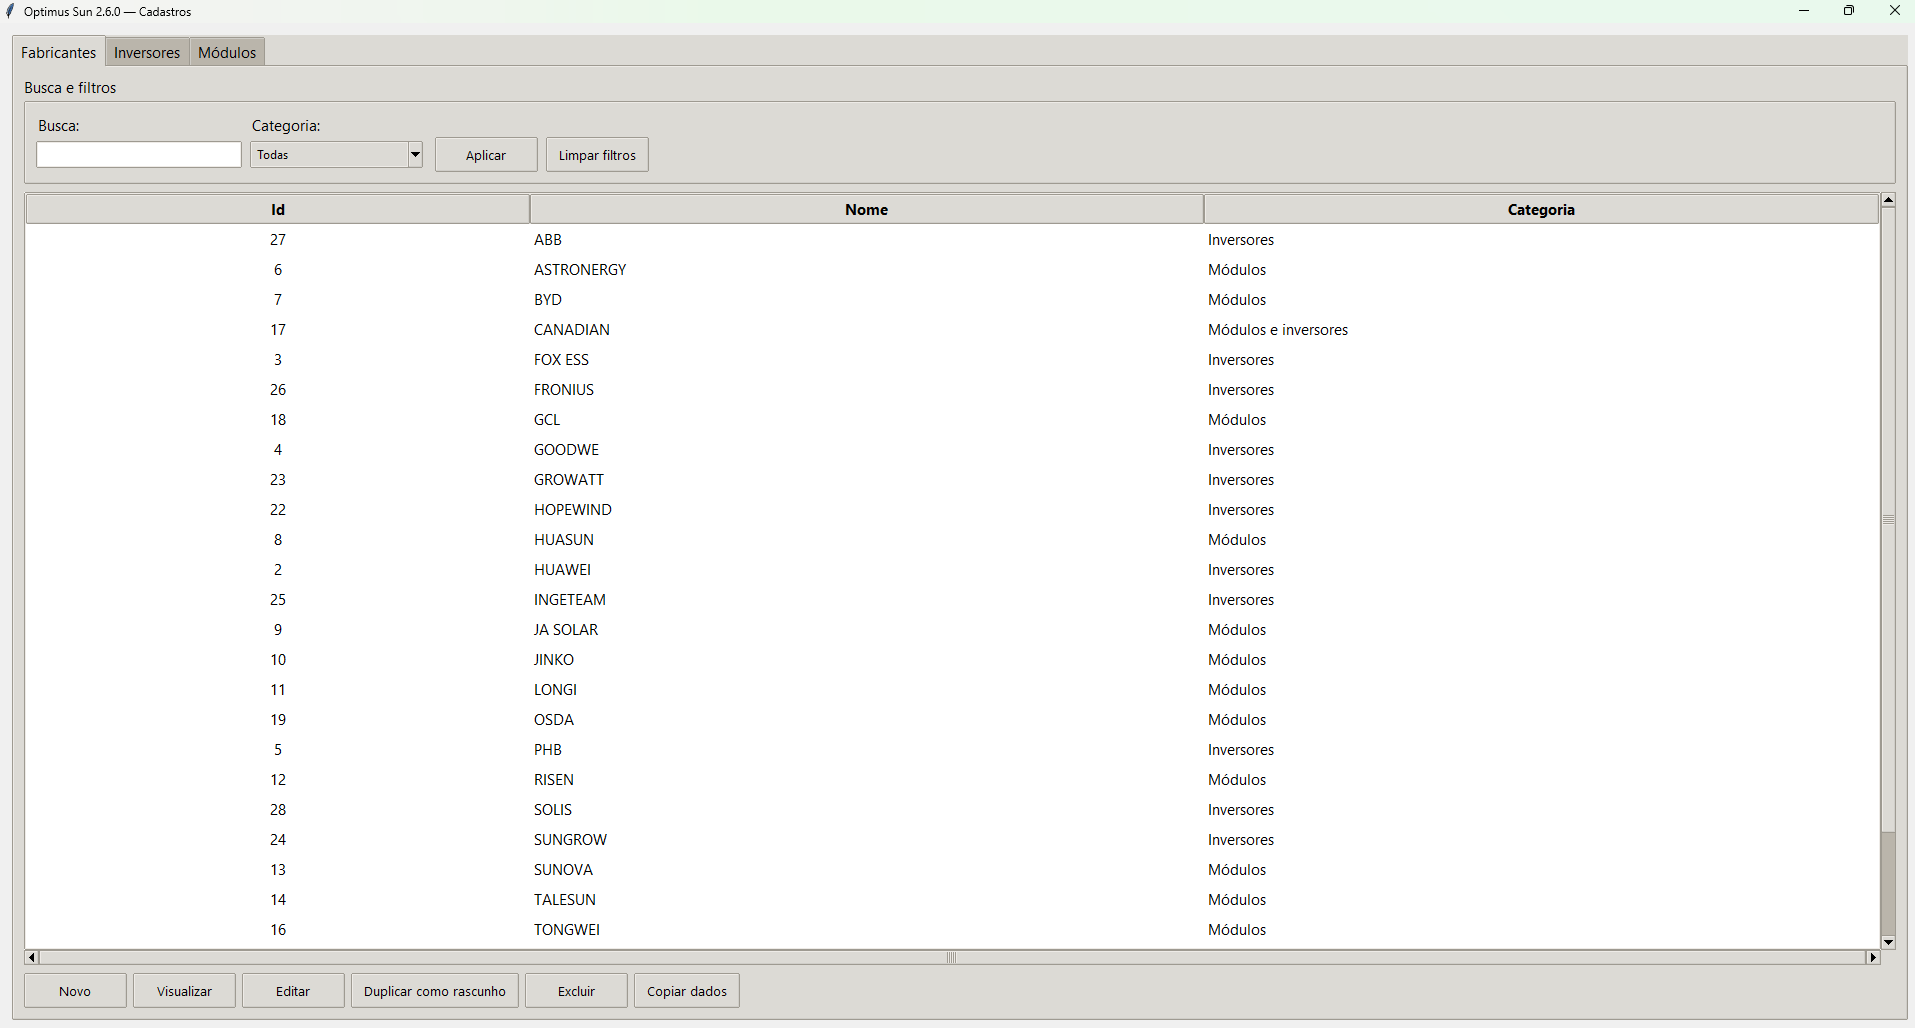Select the JA SOLAR row
1915x1028 pixels.
952,630
